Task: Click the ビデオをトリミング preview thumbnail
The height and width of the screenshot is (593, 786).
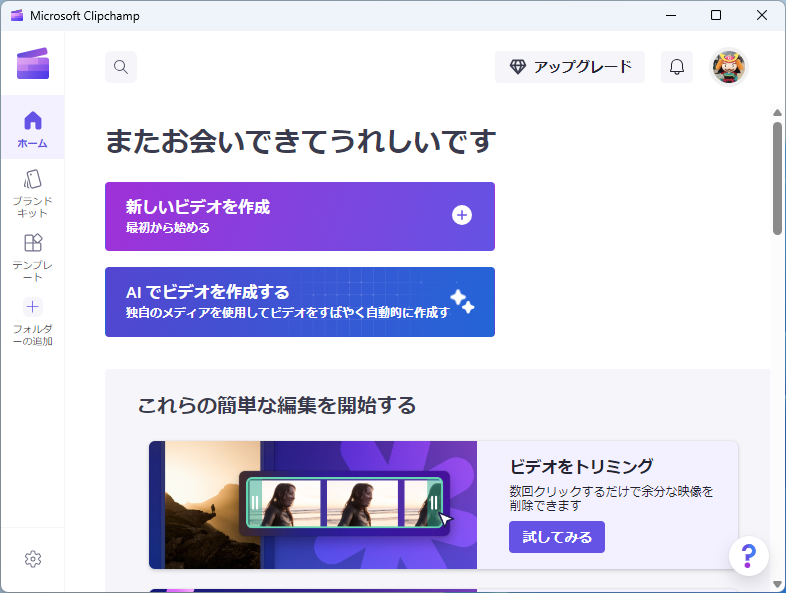Action: [x=313, y=505]
